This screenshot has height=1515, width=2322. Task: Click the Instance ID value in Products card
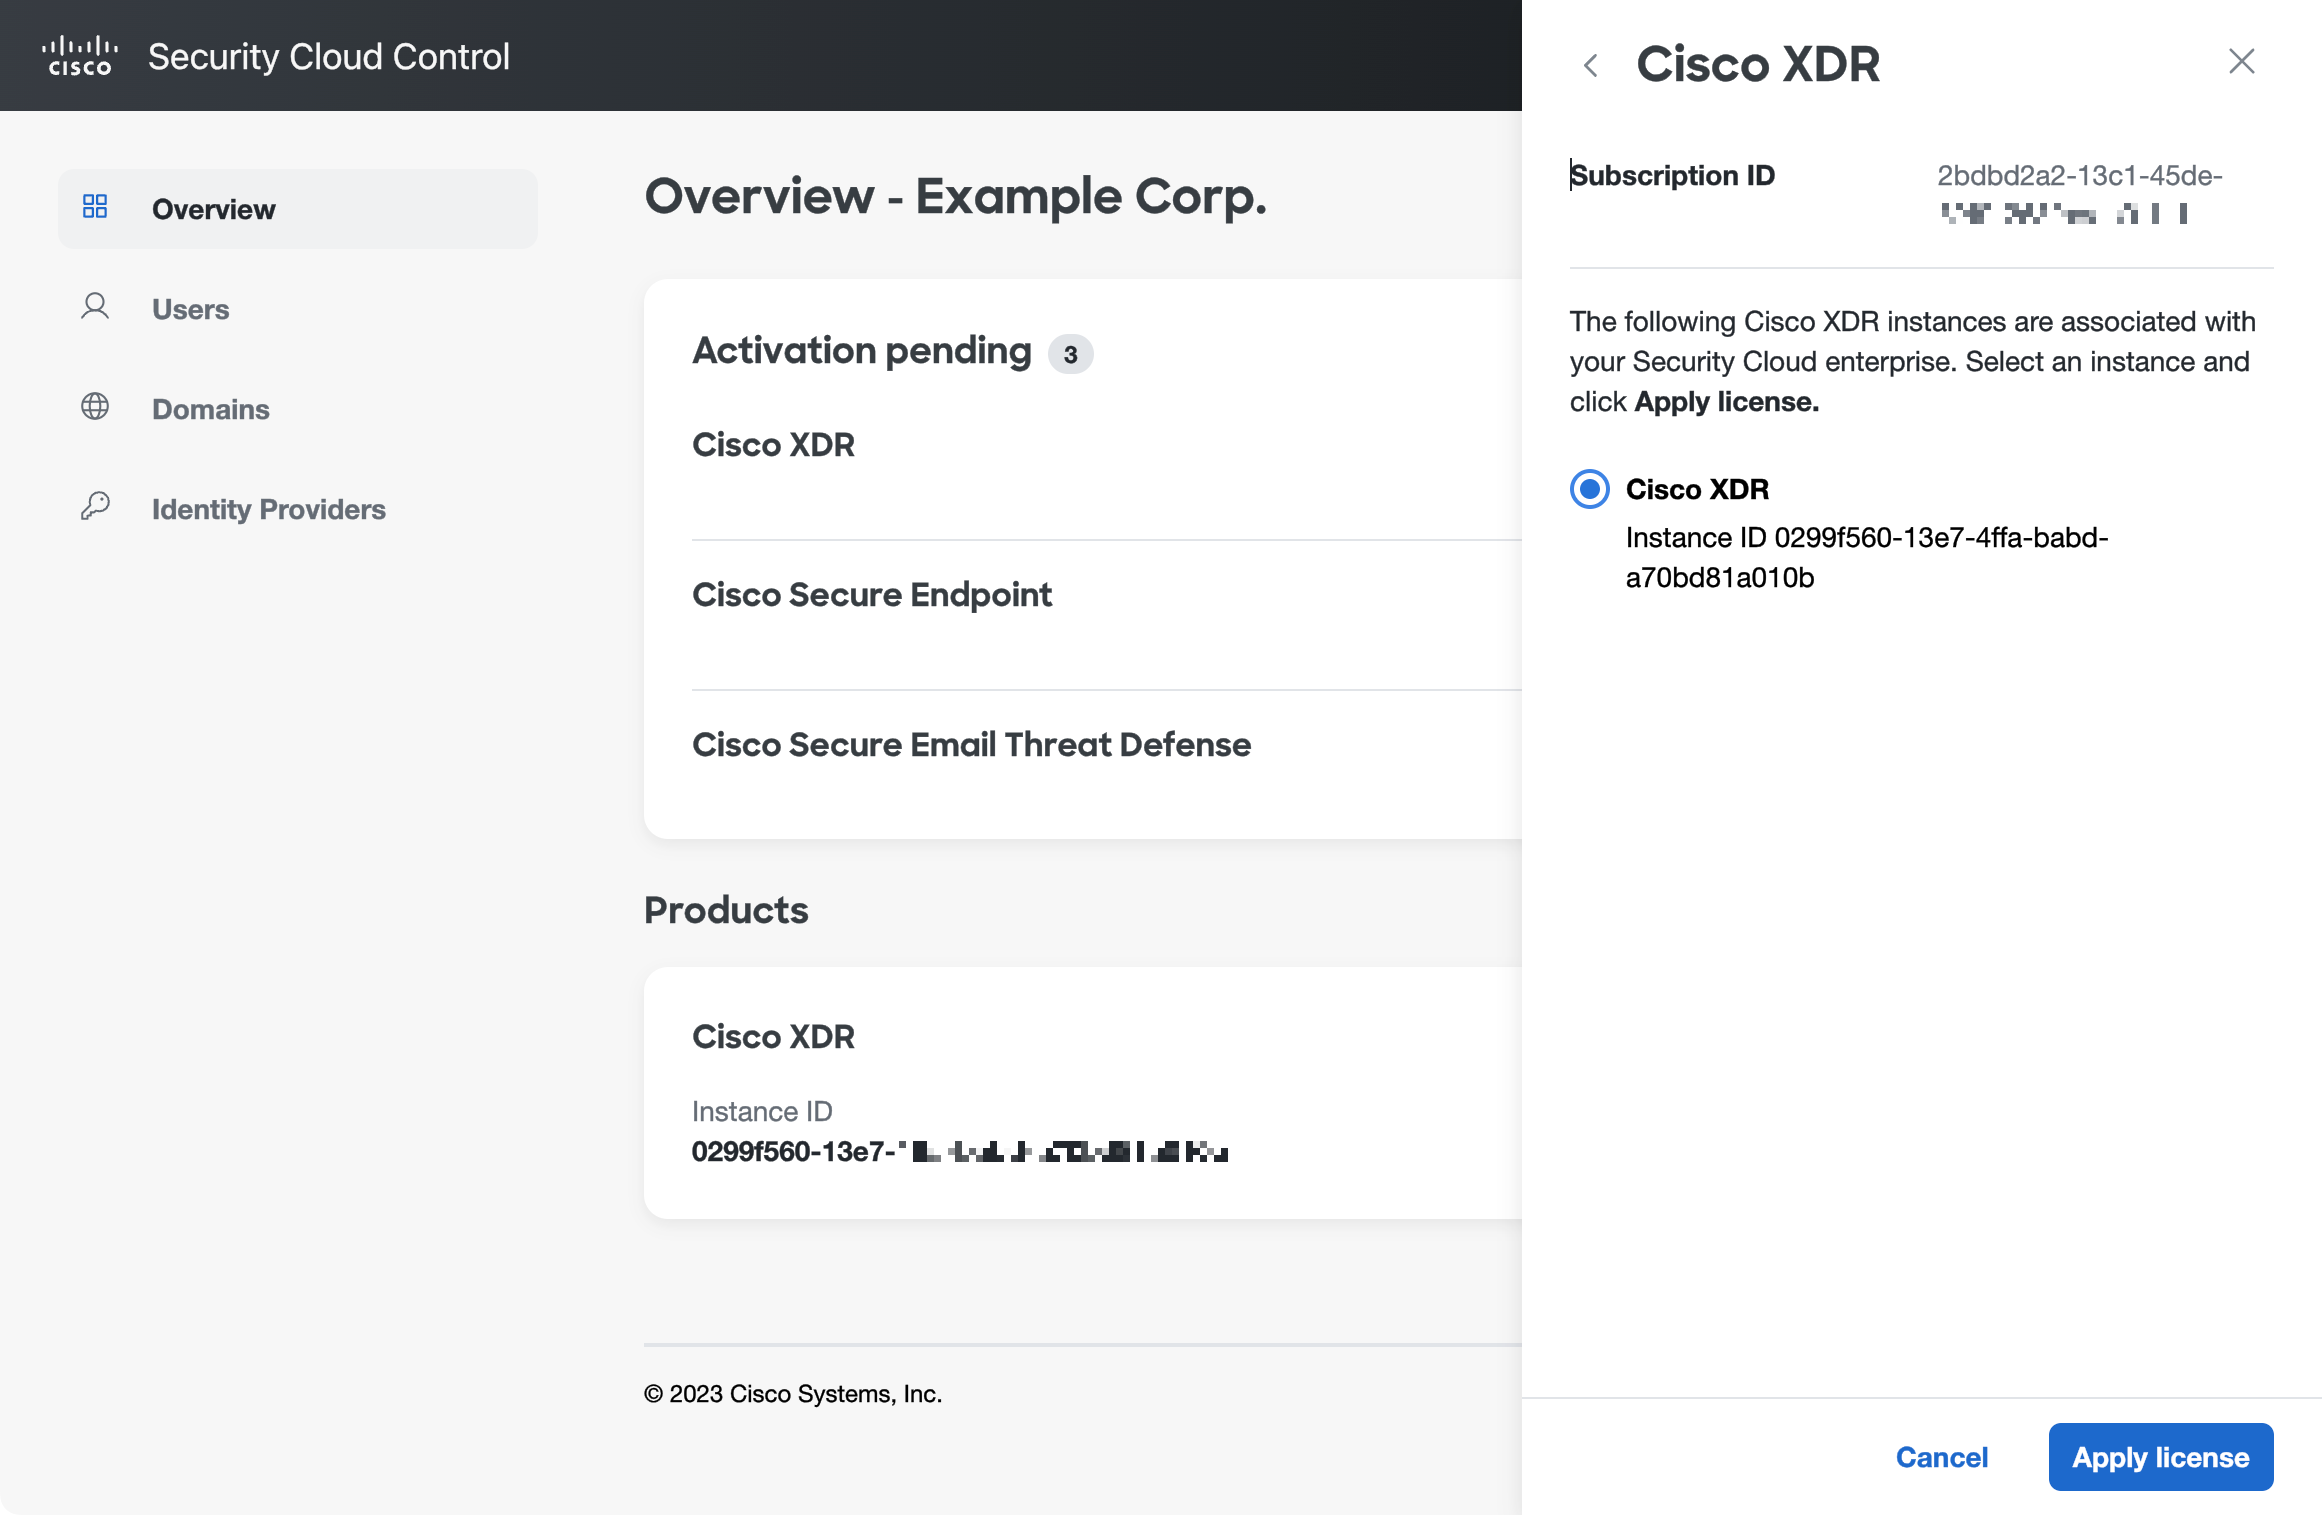pyautogui.click(x=960, y=1152)
